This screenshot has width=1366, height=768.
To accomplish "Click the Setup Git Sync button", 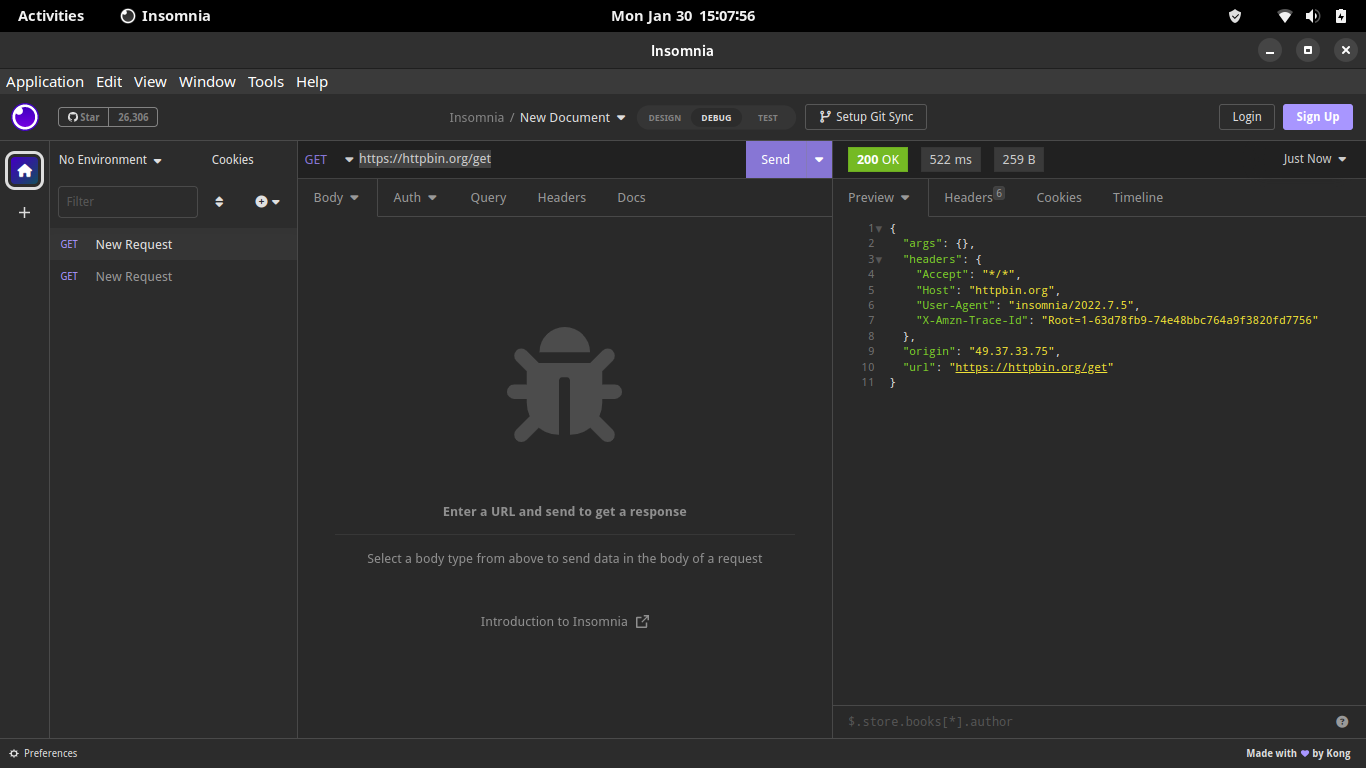I will point(865,117).
